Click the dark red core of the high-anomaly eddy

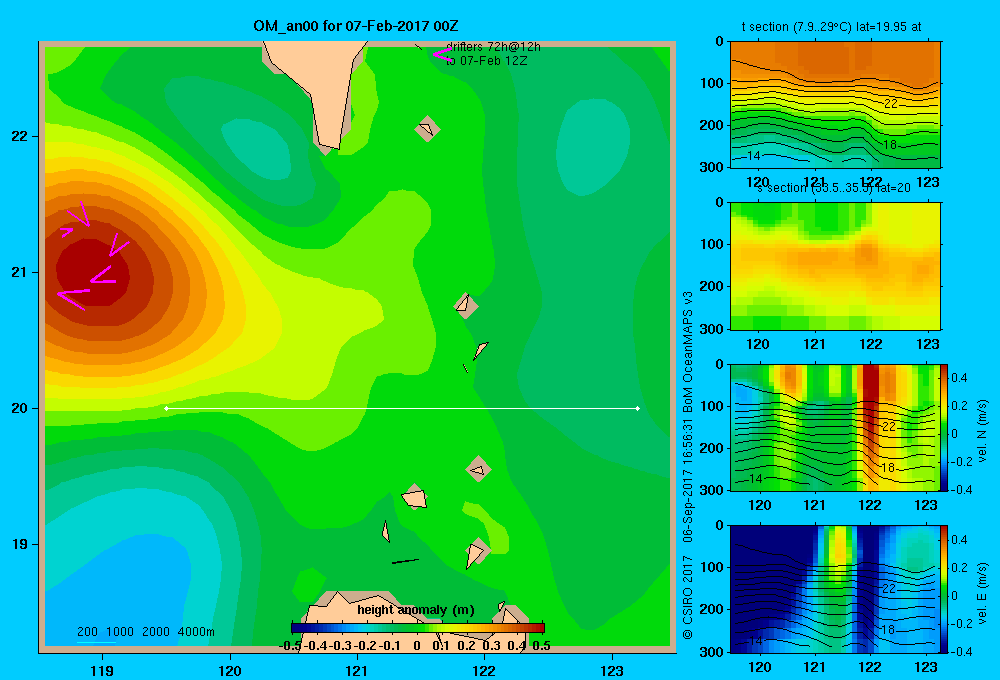click(x=92, y=272)
